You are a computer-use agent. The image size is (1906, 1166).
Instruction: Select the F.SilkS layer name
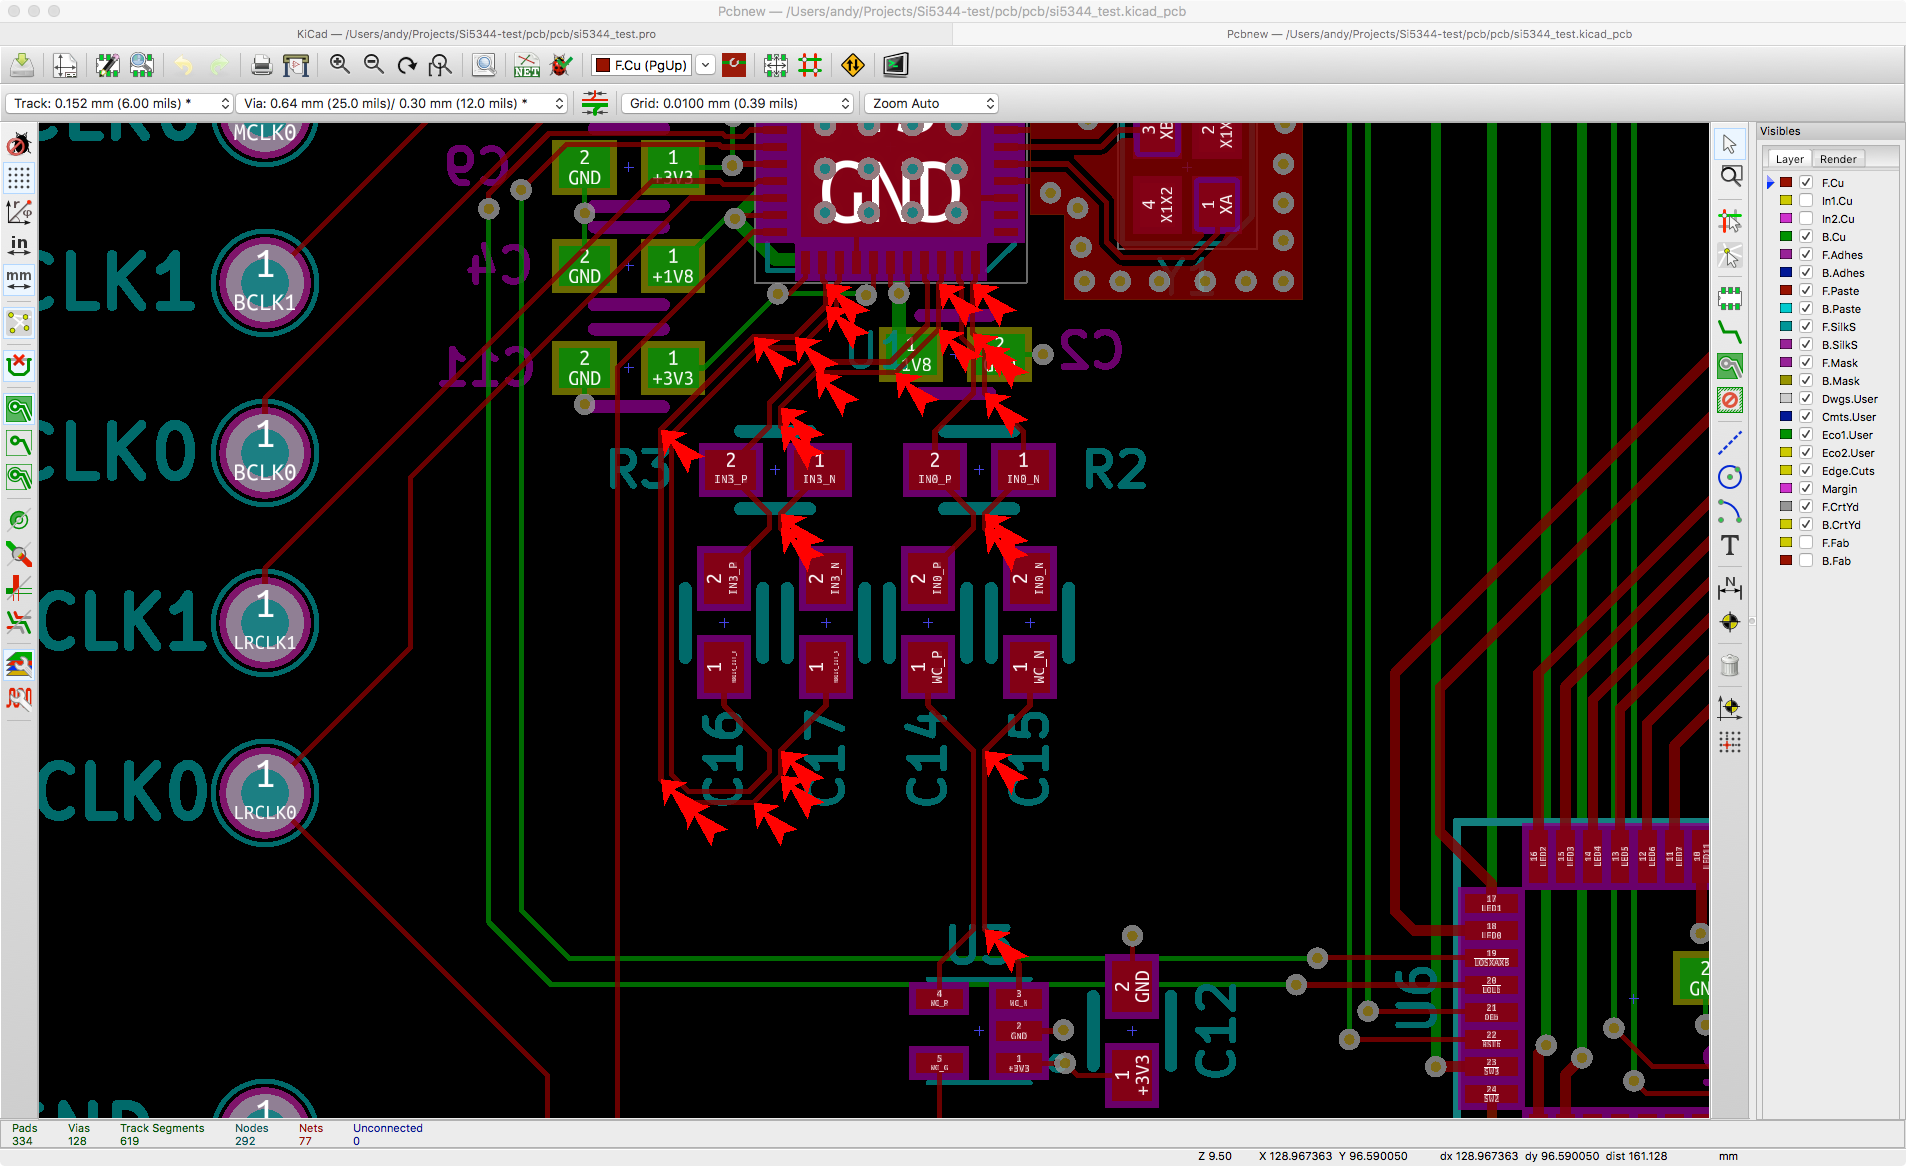tap(1838, 327)
